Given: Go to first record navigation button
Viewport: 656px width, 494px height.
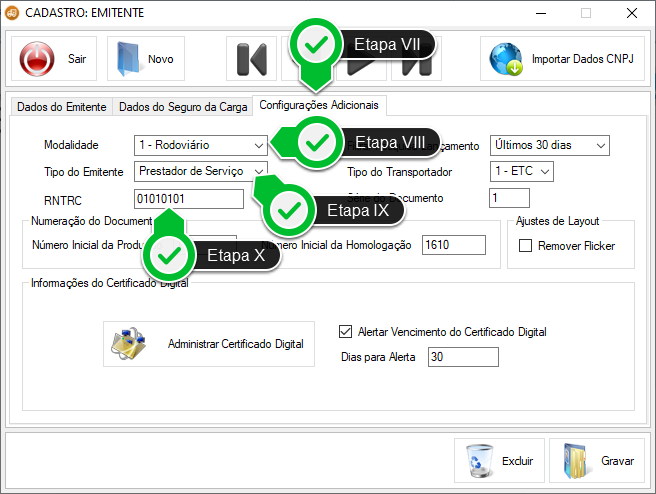Looking at the screenshot, I should pos(251,59).
